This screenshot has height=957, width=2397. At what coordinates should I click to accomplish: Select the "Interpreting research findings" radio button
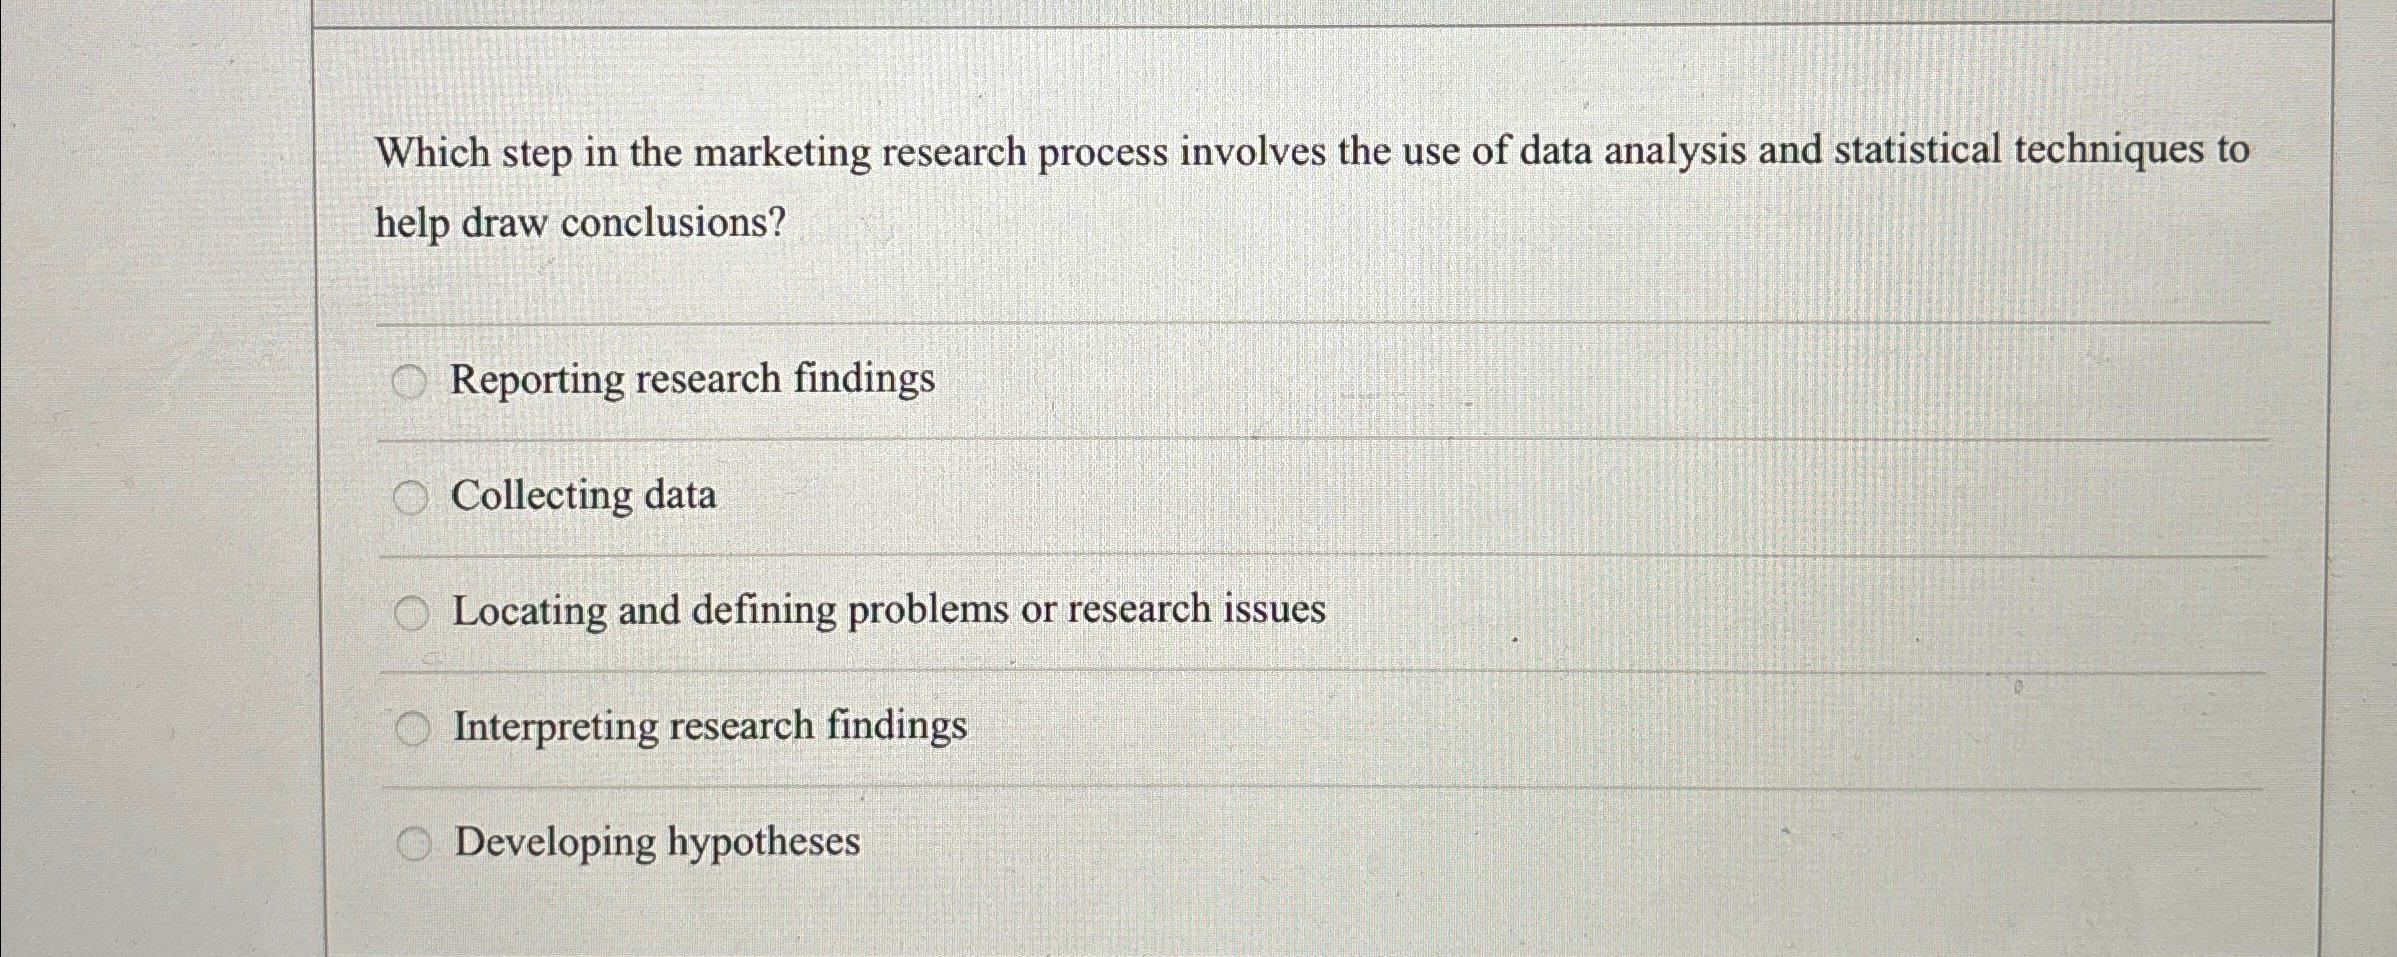tap(410, 729)
